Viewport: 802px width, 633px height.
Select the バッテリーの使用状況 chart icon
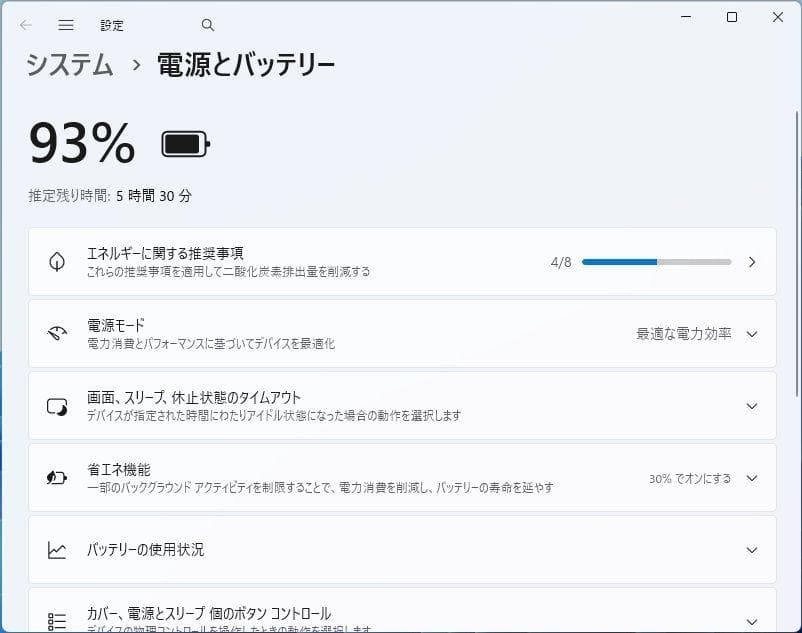click(58, 550)
